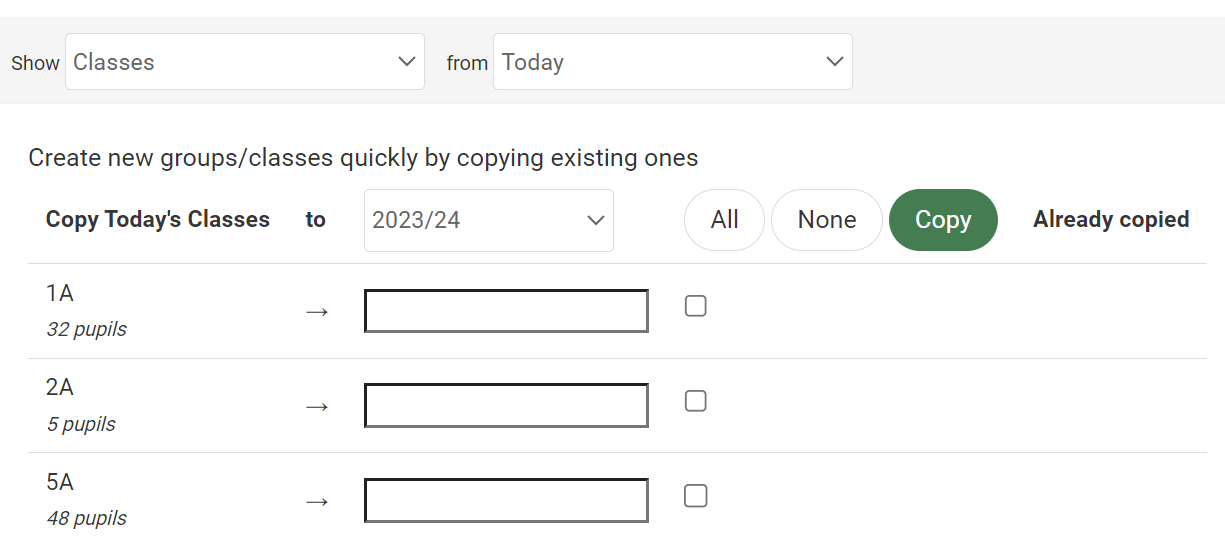1225x545 pixels.
Task: Expand the 2023/24 year dropdown
Action: click(x=488, y=220)
